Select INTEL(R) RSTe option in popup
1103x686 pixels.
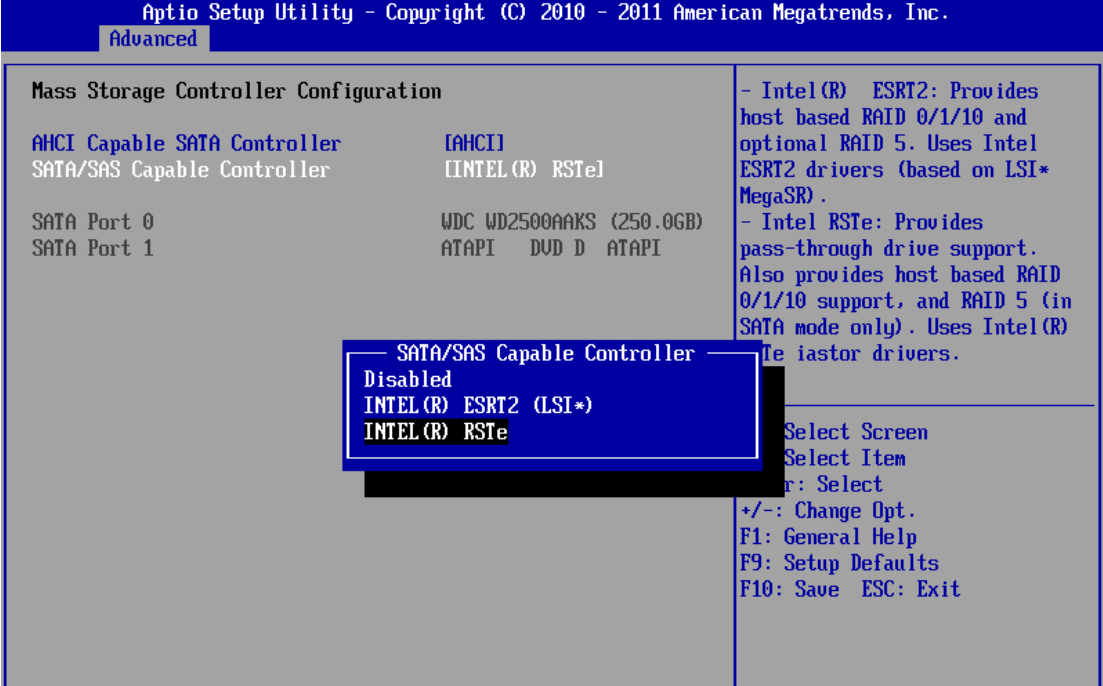tap(435, 432)
